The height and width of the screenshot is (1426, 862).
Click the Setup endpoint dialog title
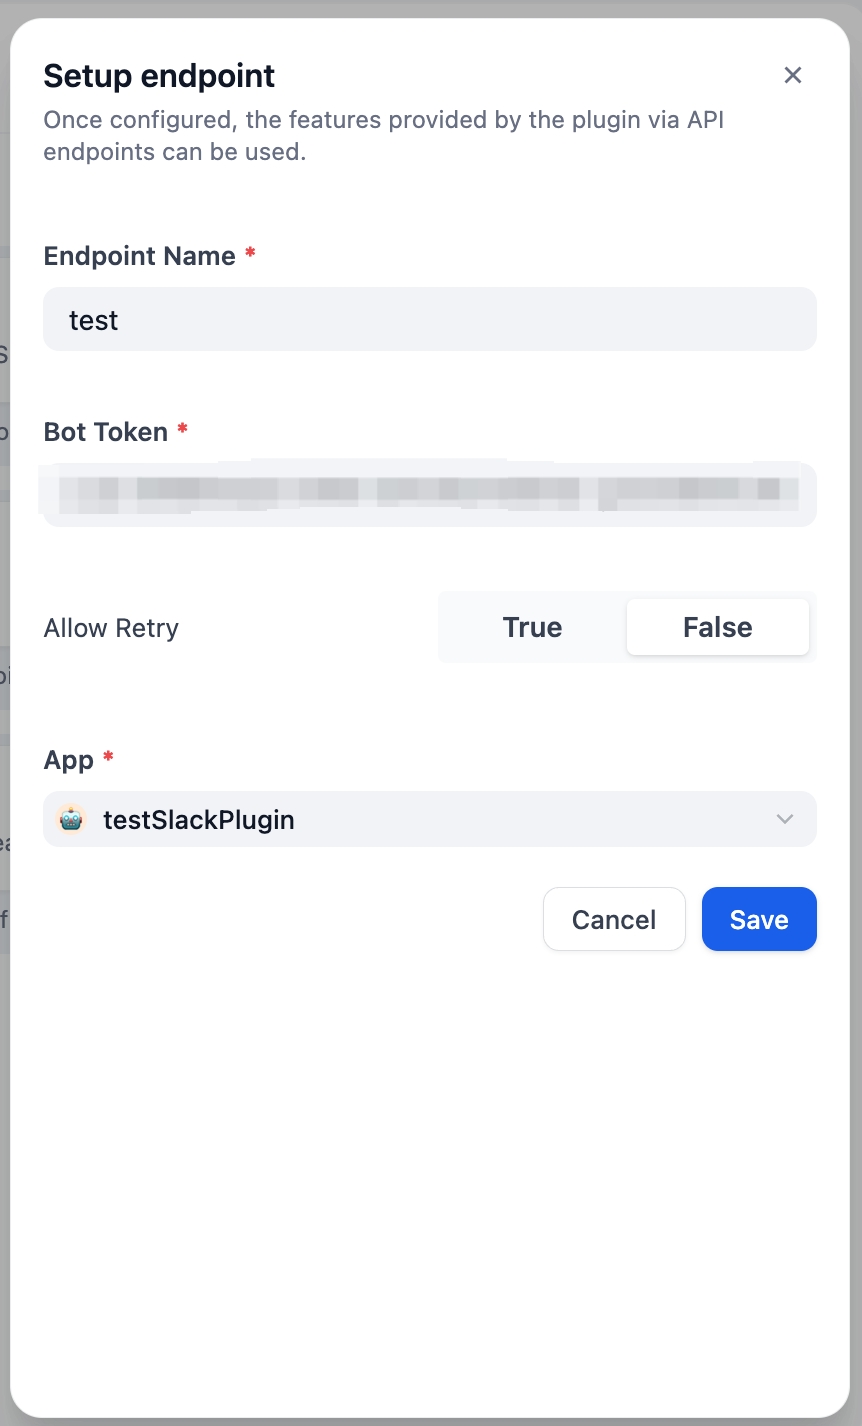(x=158, y=75)
